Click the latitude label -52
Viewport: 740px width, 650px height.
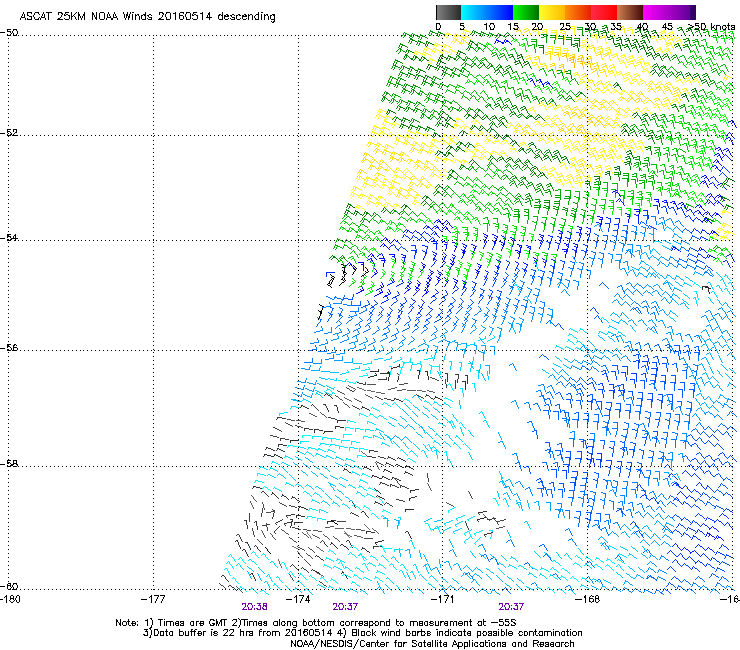[9, 133]
